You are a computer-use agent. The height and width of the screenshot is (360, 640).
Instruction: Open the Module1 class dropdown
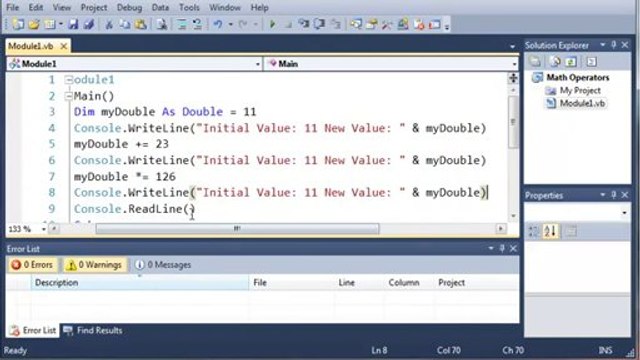tap(258, 64)
